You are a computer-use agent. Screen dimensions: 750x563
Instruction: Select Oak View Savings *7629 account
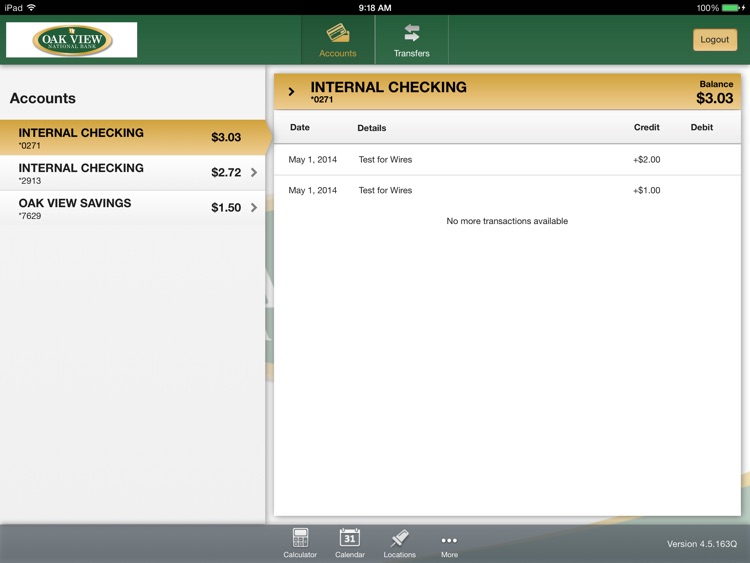(133, 208)
